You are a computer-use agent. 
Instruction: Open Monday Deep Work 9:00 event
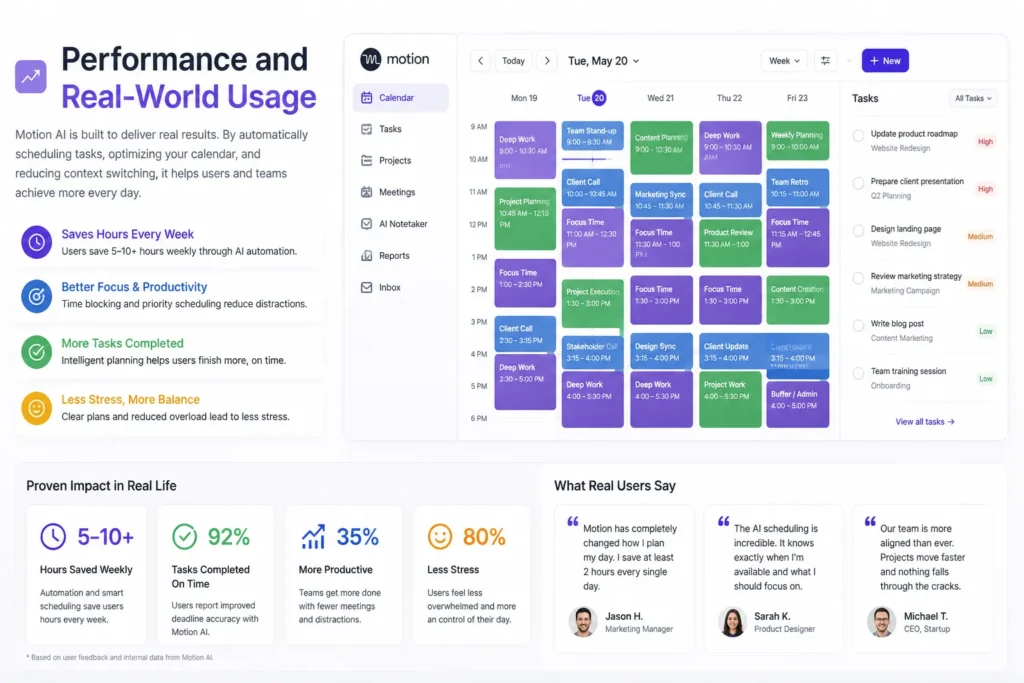coord(525,150)
